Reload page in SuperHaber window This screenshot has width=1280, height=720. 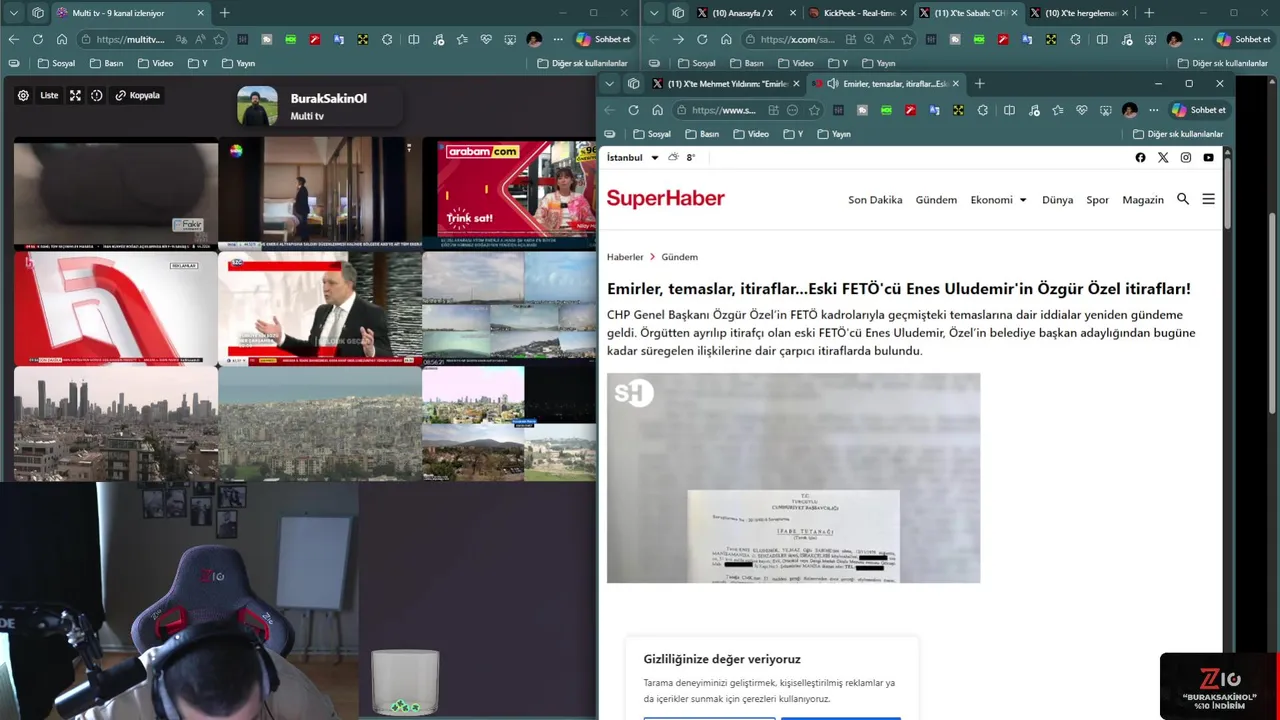click(633, 110)
